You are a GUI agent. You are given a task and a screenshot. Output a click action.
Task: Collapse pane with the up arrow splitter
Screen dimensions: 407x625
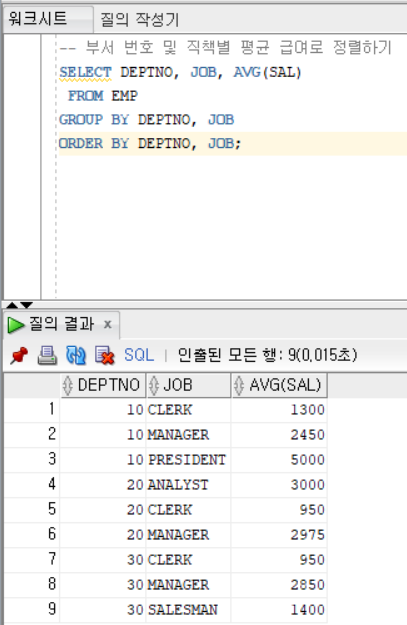(x=12, y=305)
